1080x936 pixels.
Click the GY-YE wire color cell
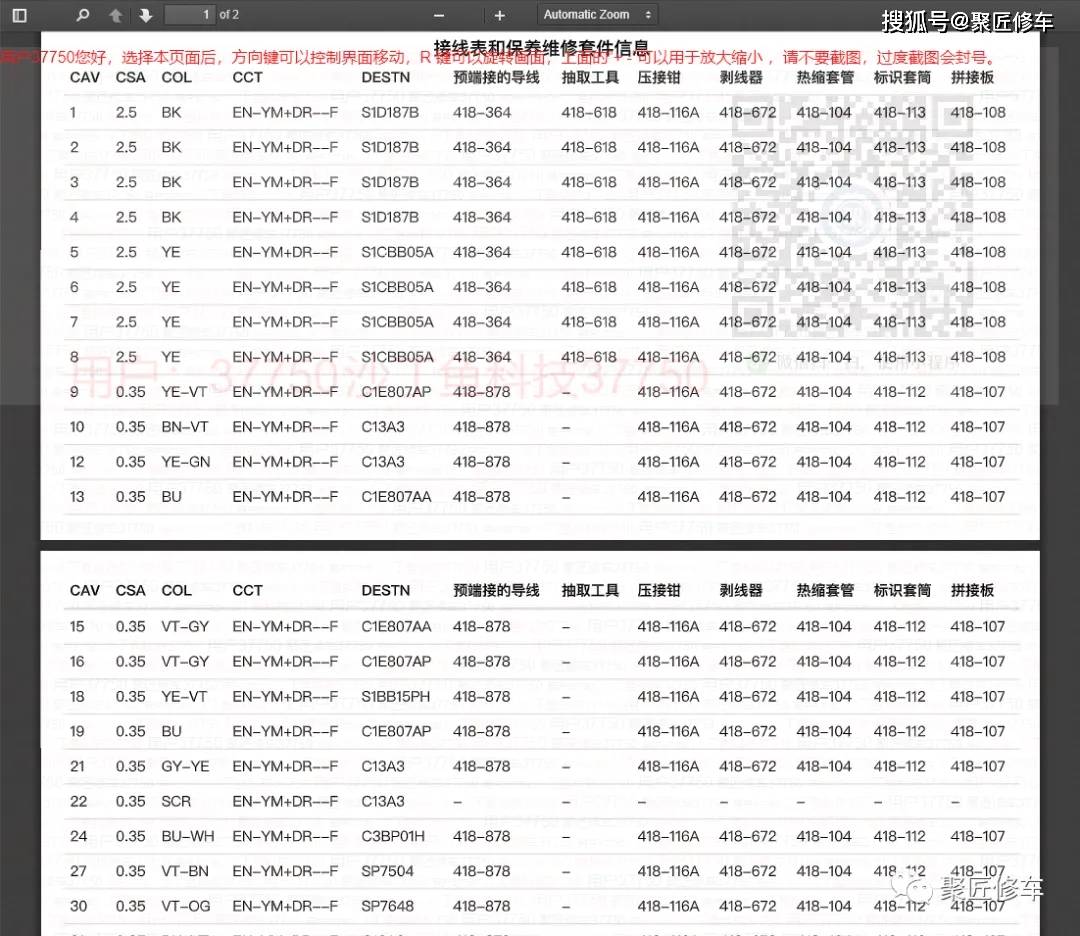coord(185,766)
